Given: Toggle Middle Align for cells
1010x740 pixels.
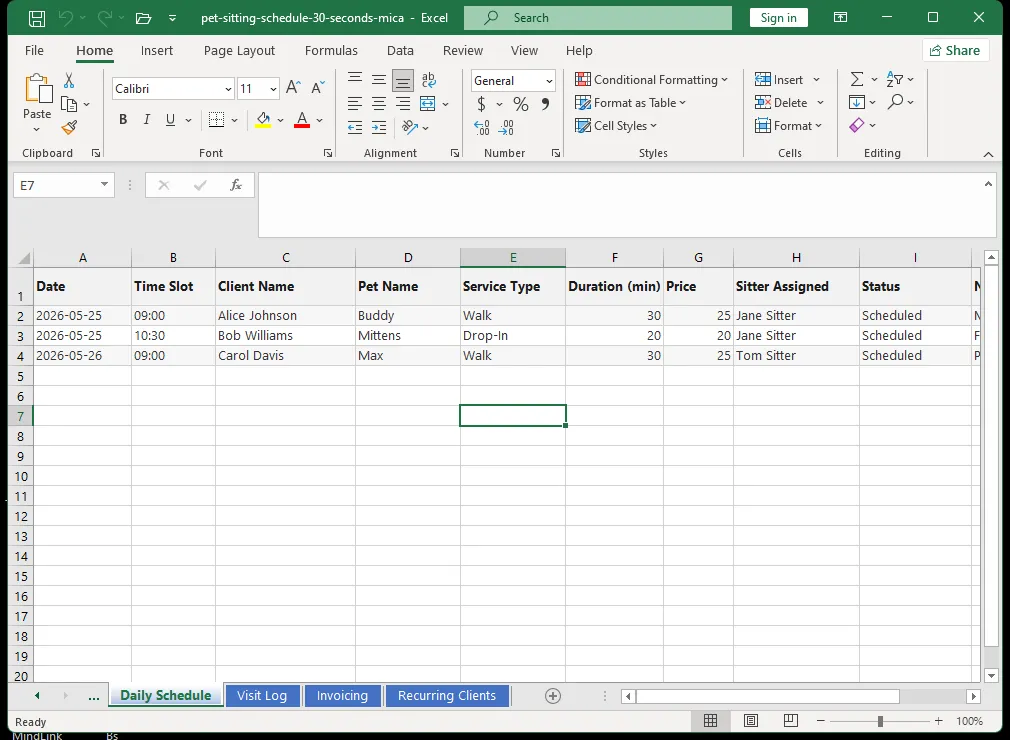Looking at the screenshot, I should tap(379, 80).
